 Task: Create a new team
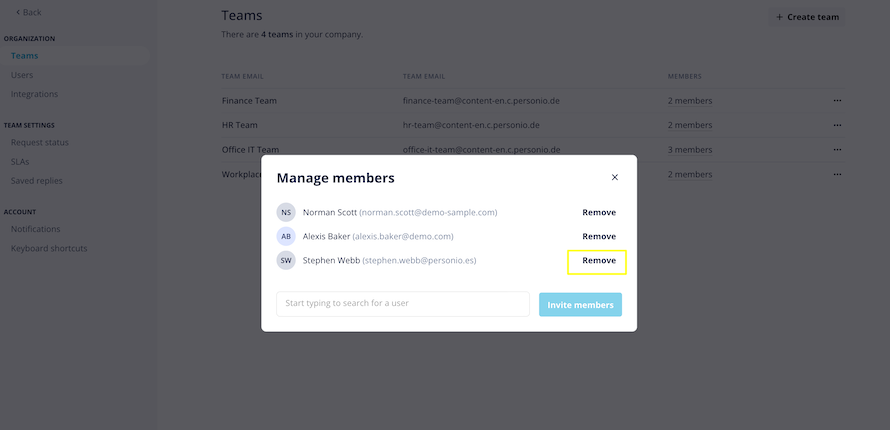click(x=807, y=17)
